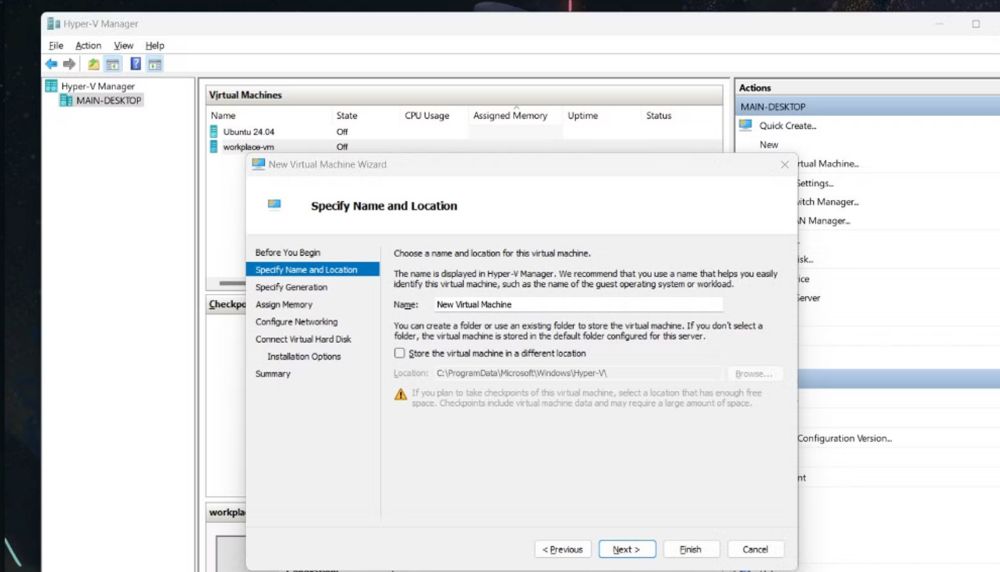Cancel the New Virtual Machine Wizard

[x=755, y=549]
